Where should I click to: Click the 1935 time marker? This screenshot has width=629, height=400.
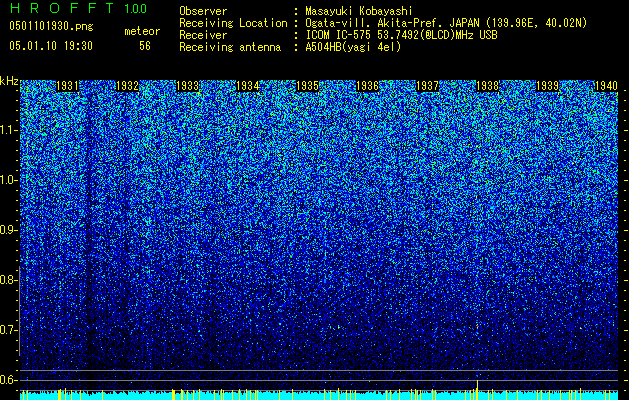(308, 86)
